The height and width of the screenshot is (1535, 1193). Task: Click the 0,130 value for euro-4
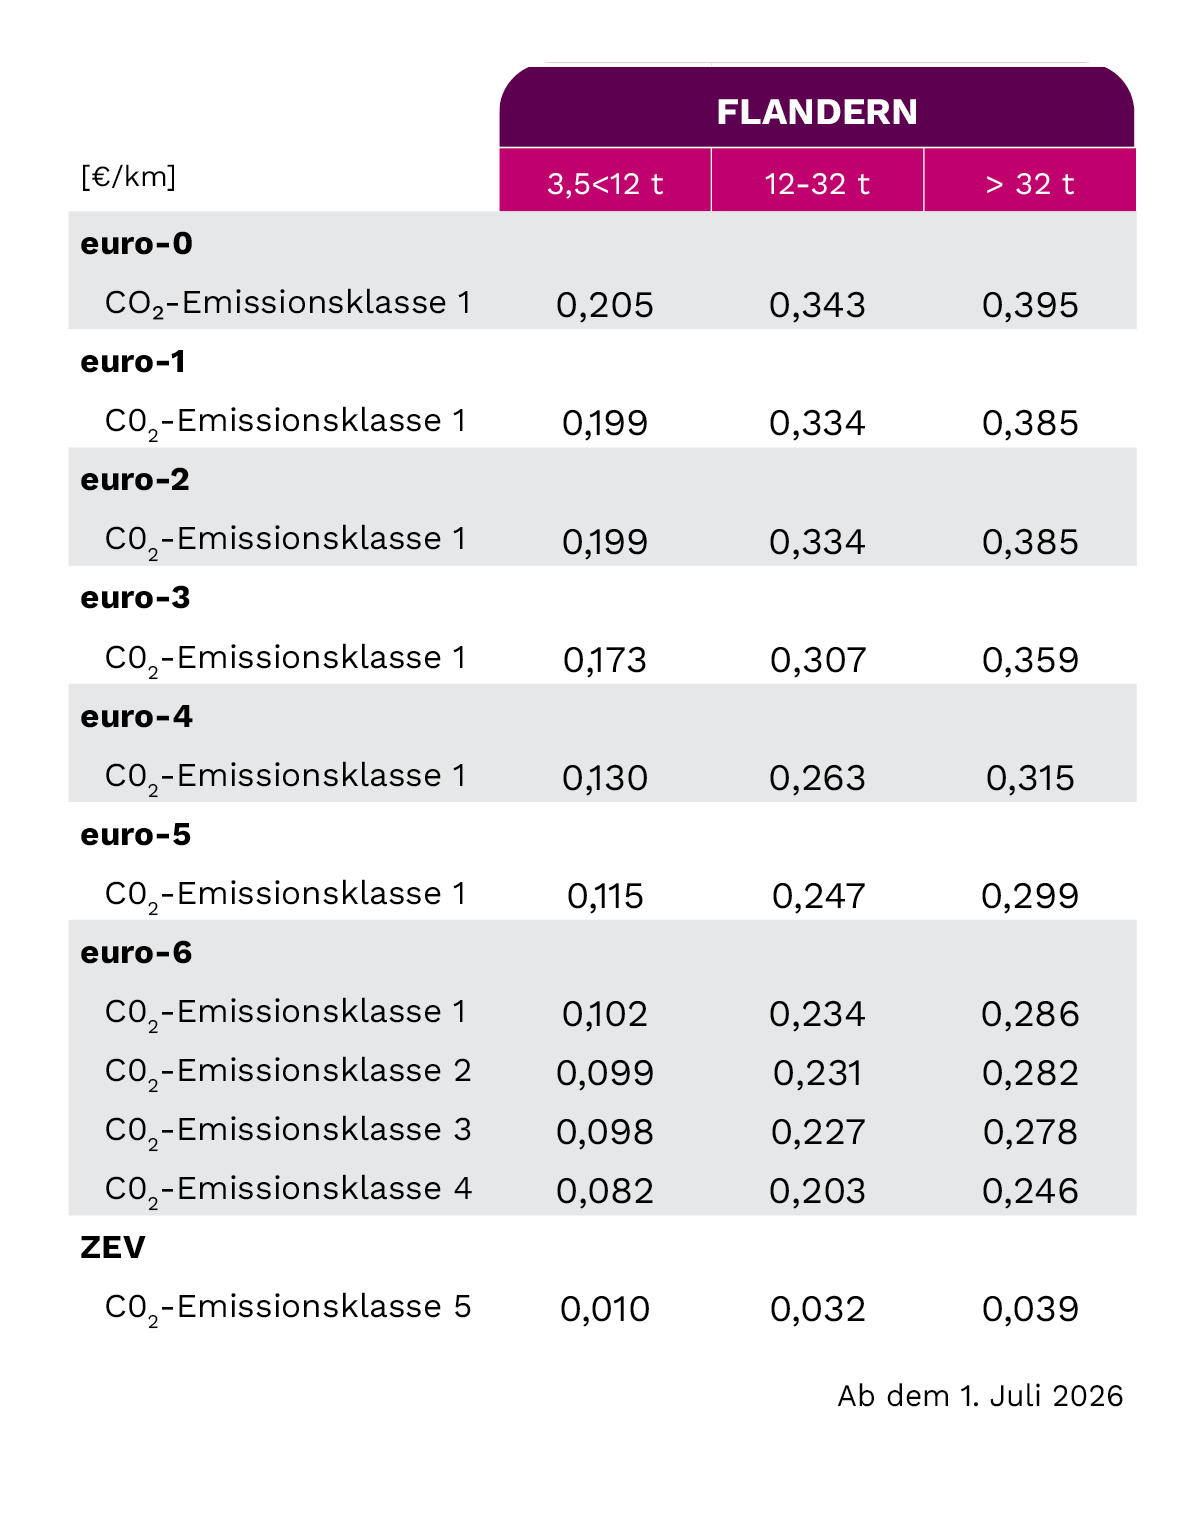[x=605, y=778]
